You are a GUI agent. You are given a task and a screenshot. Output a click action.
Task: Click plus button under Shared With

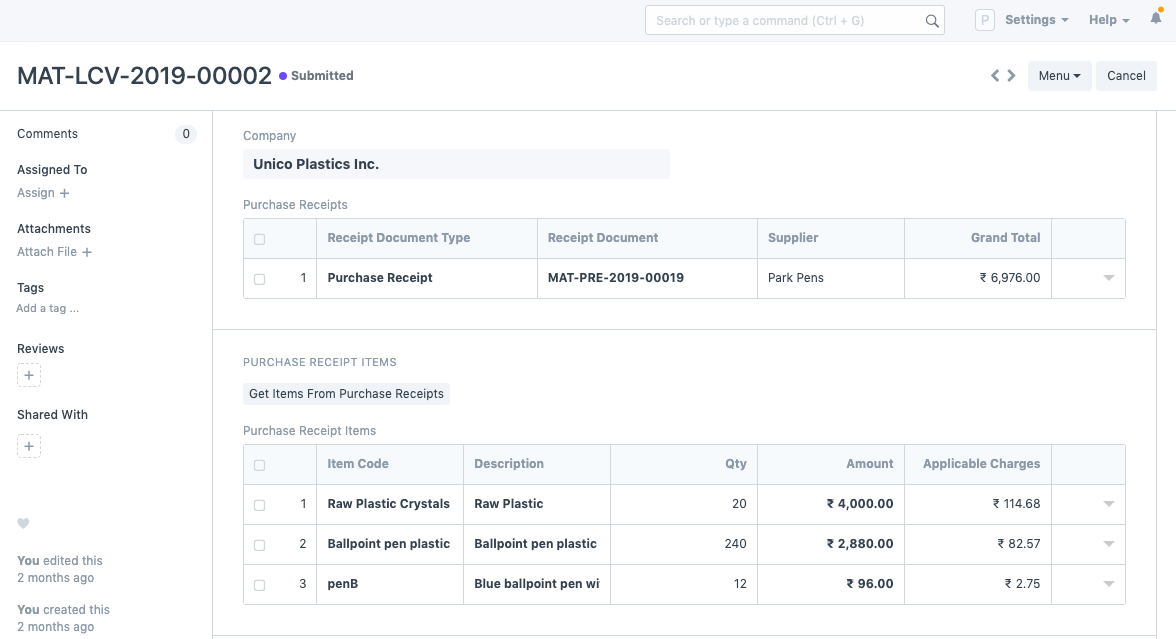(29, 446)
